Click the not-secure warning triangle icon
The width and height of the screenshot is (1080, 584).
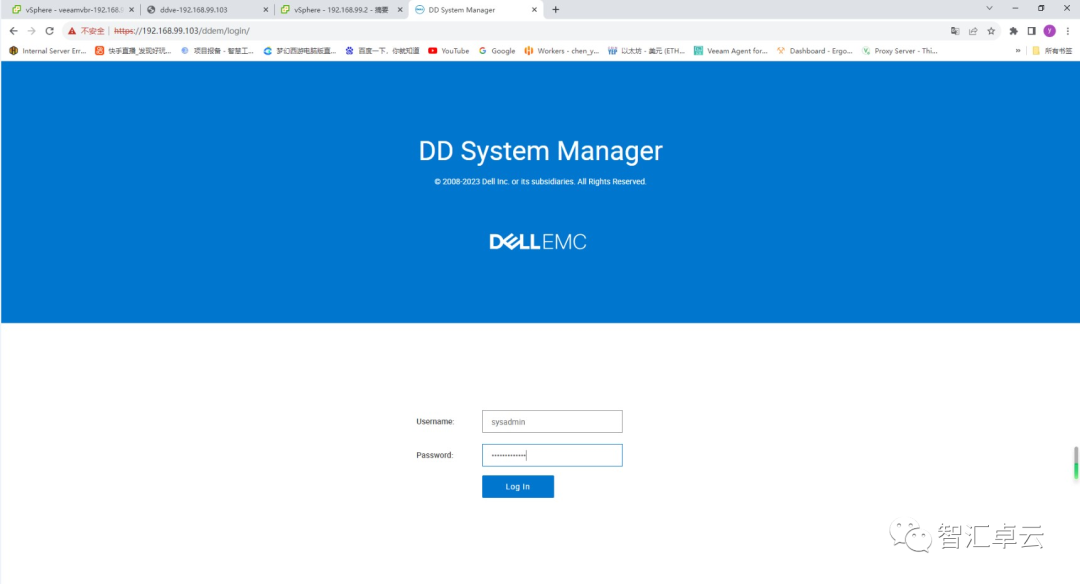(x=72, y=31)
